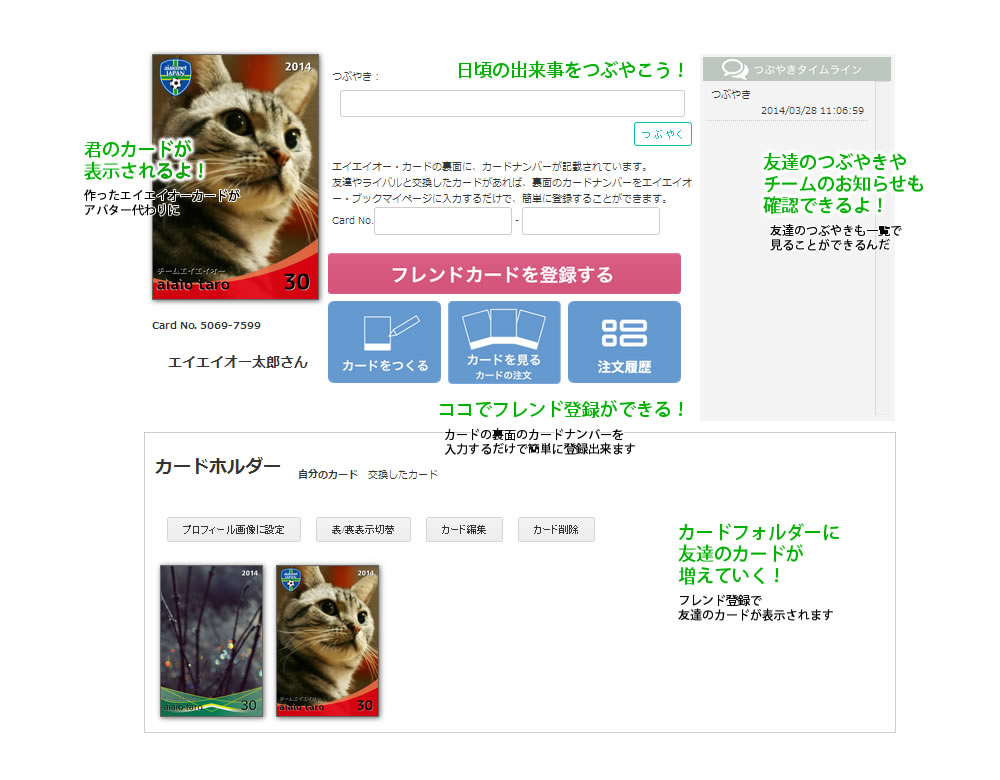Click the つぶやき entry in timeline
The height and width of the screenshot is (780, 1000).
(x=731, y=94)
